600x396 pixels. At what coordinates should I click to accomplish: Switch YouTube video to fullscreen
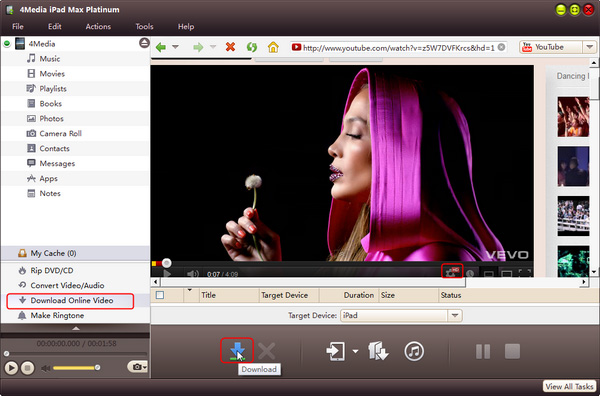[525, 273]
